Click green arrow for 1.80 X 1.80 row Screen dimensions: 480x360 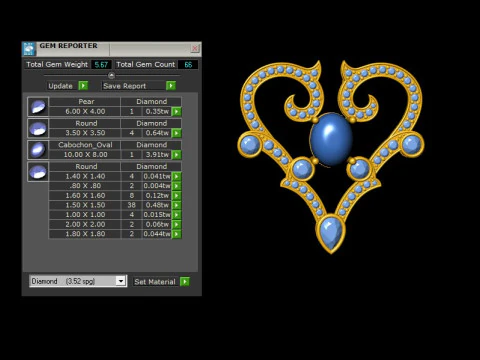(176, 234)
